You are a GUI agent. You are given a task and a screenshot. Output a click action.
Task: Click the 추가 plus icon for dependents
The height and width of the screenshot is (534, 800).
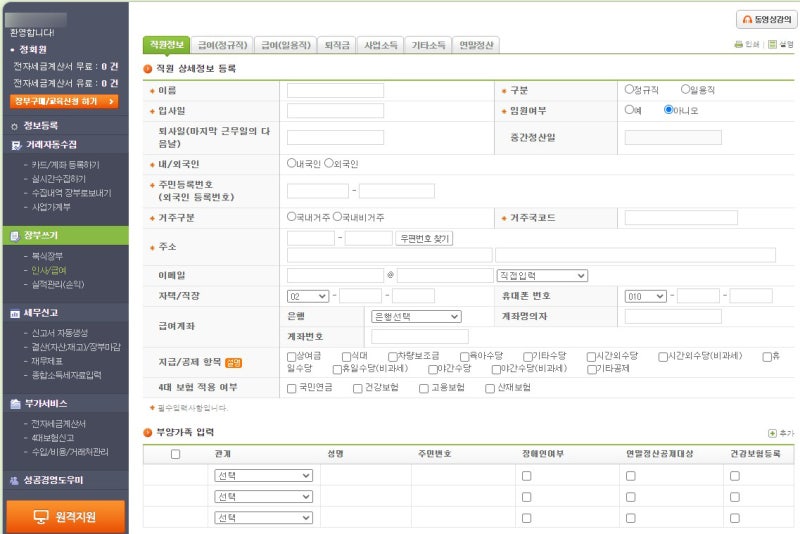click(x=772, y=433)
